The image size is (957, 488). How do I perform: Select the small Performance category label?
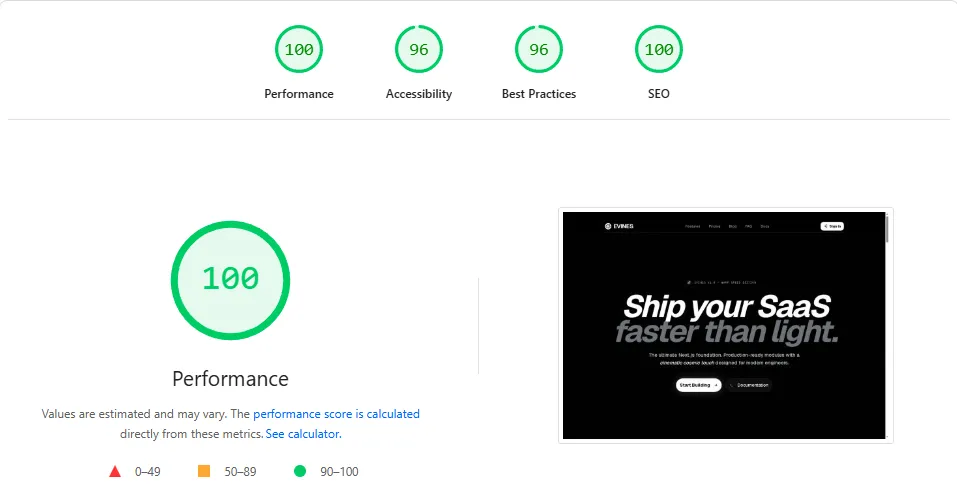point(299,94)
